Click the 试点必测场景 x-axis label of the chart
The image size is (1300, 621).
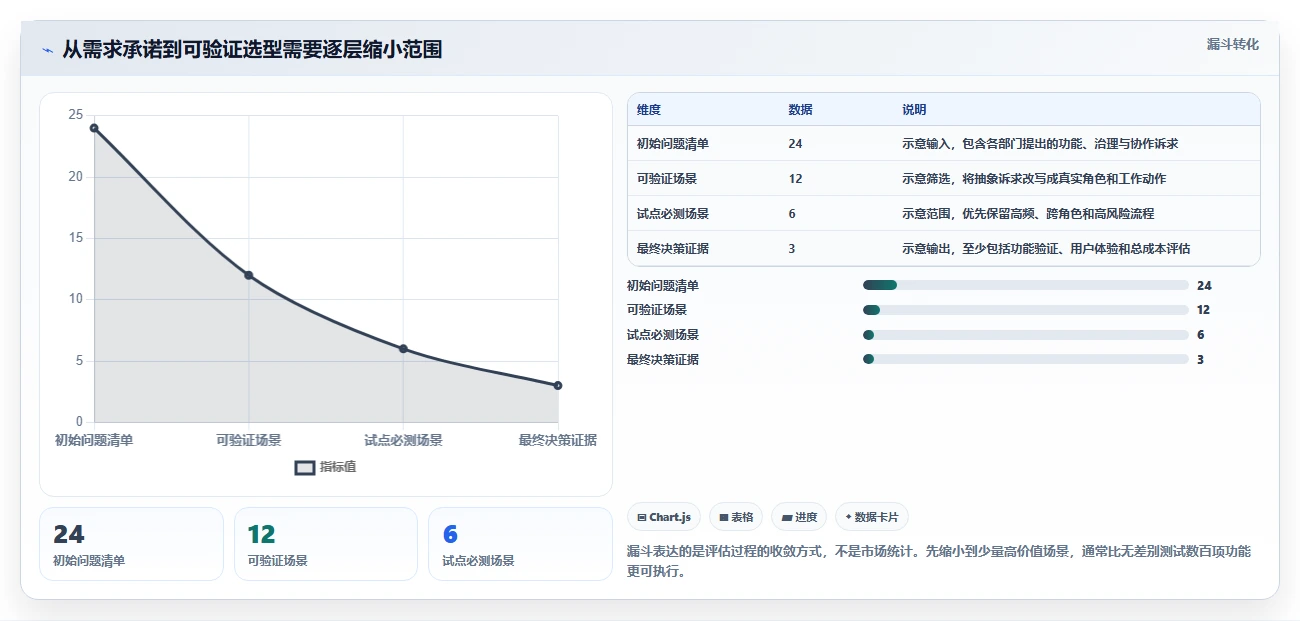(x=403, y=440)
